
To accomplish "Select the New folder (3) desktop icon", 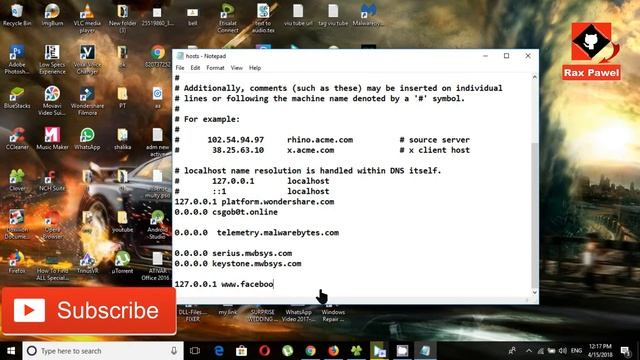I will (122, 18).
